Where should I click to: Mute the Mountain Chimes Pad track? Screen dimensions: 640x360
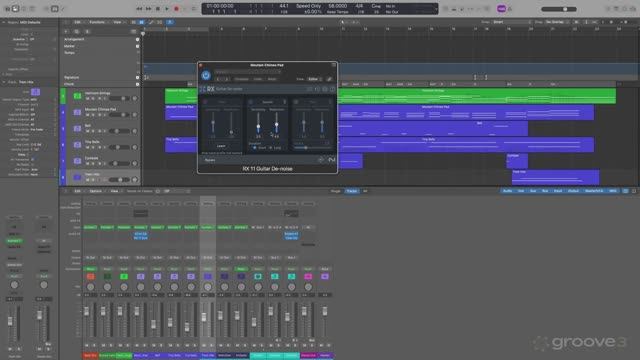point(87,115)
